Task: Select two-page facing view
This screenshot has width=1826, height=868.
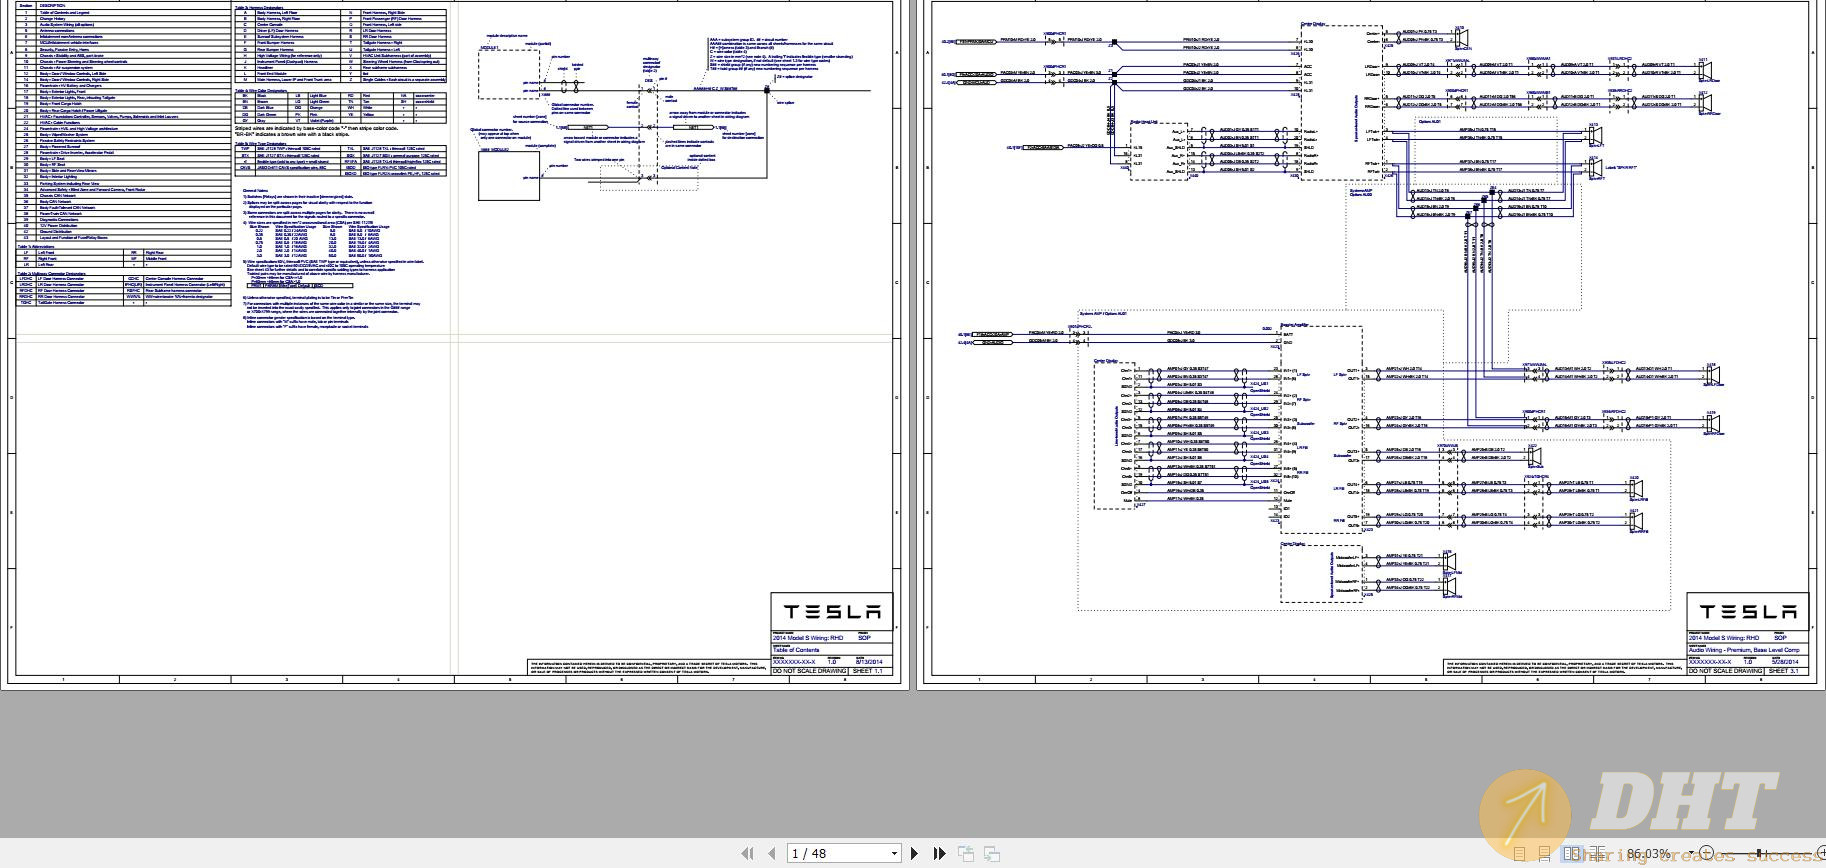Action: pyautogui.click(x=1571, y=853)
